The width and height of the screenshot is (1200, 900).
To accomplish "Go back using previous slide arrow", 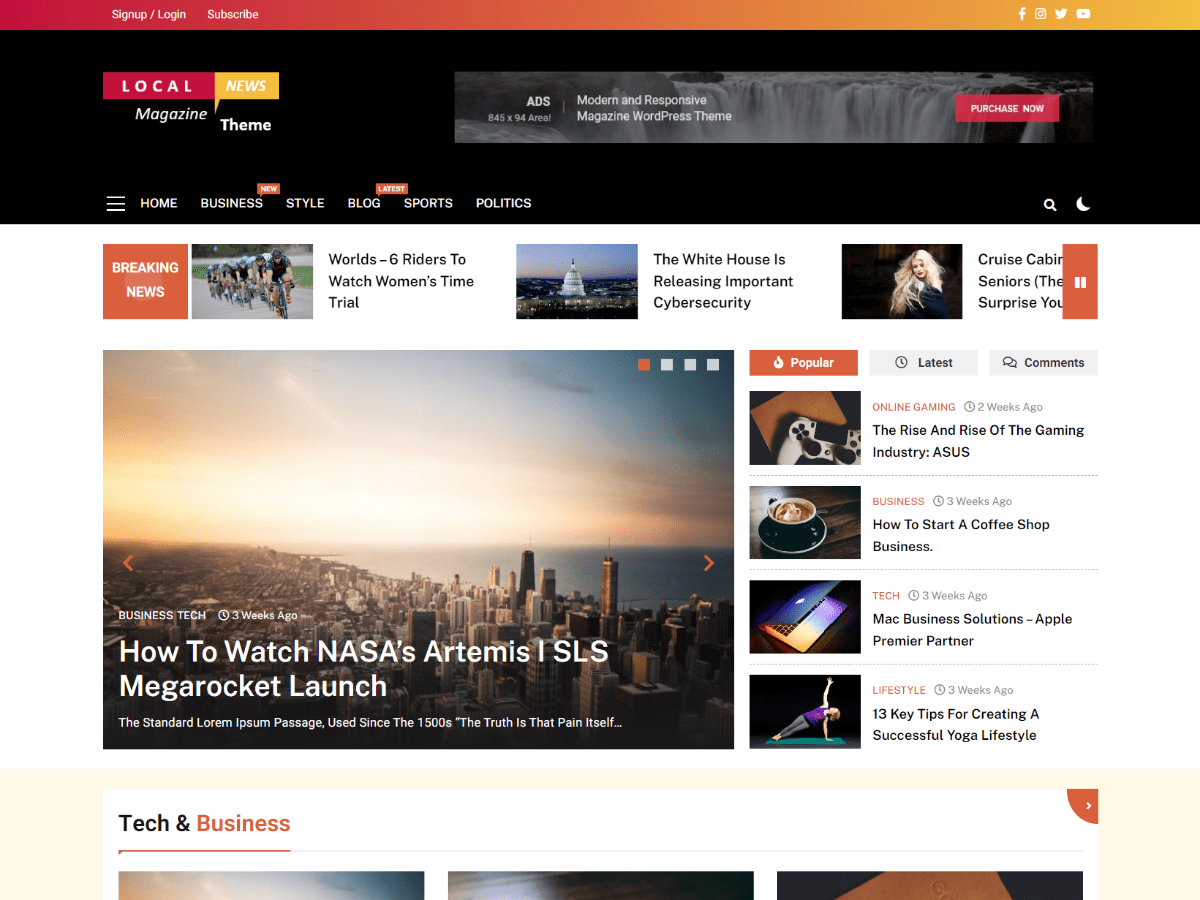I will coord(128,562).
